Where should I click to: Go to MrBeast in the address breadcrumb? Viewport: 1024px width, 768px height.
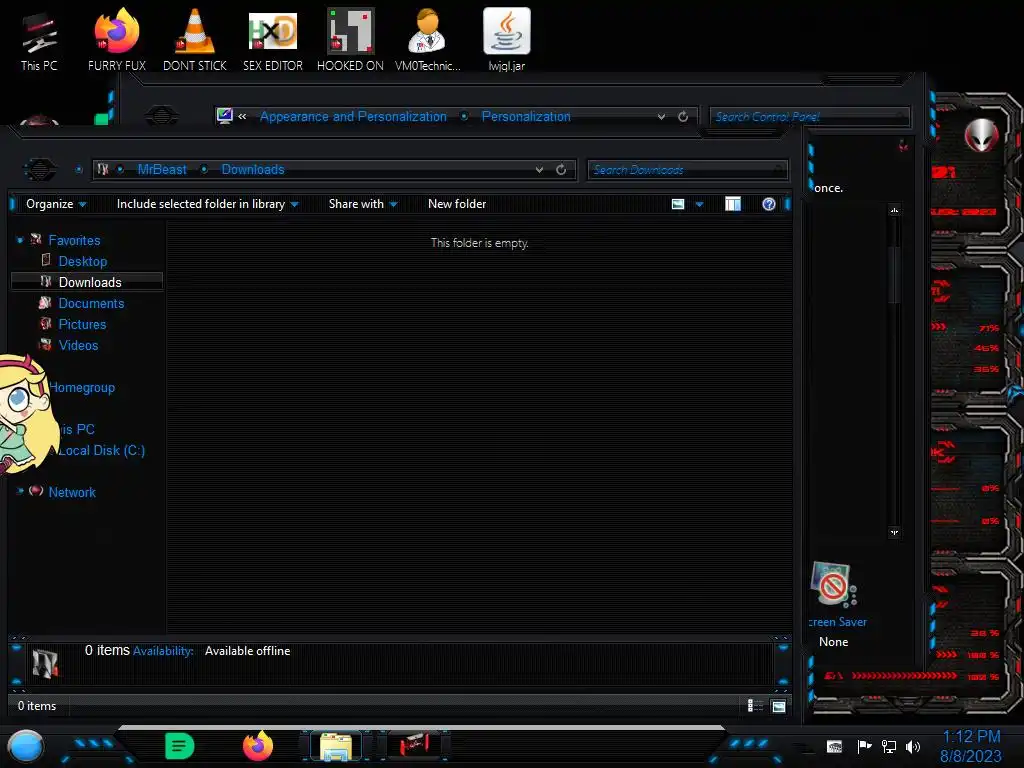click(162, 170)
